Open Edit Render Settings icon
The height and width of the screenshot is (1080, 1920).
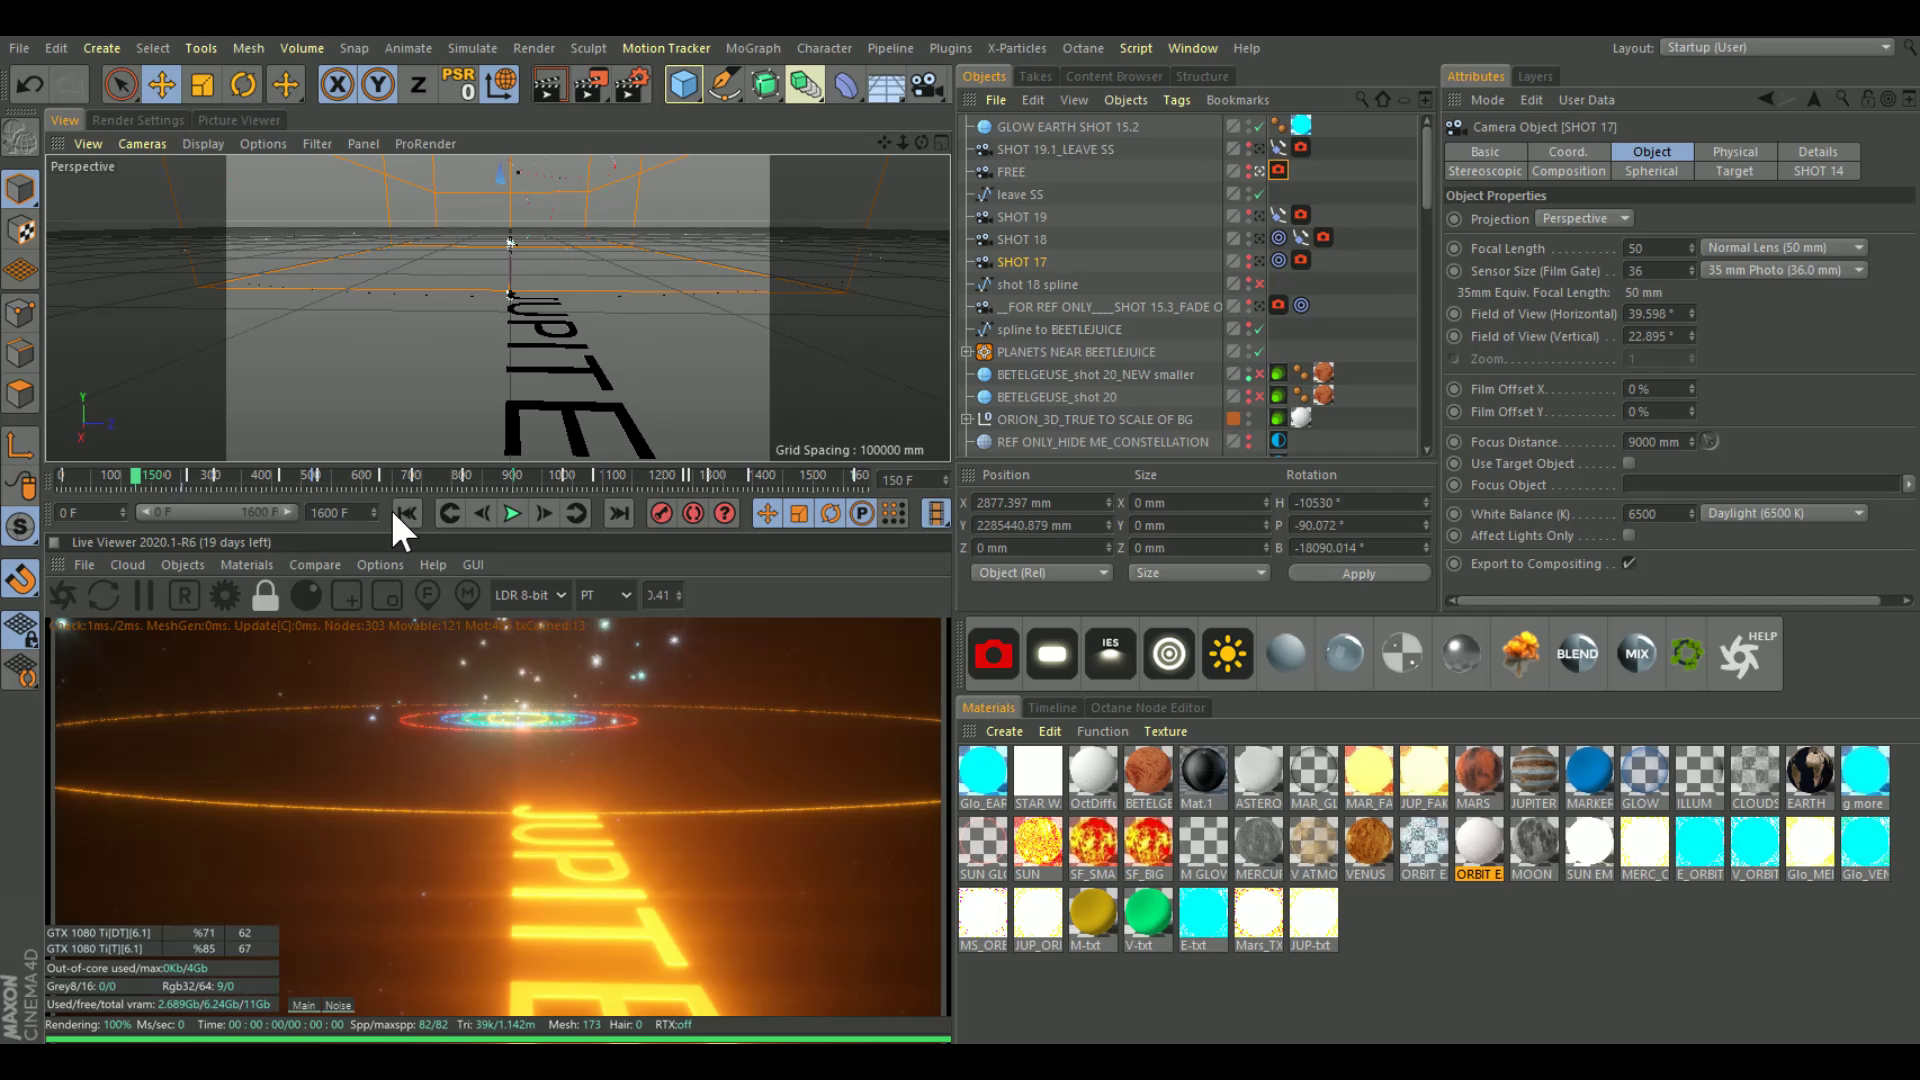[x=632, y=85]
